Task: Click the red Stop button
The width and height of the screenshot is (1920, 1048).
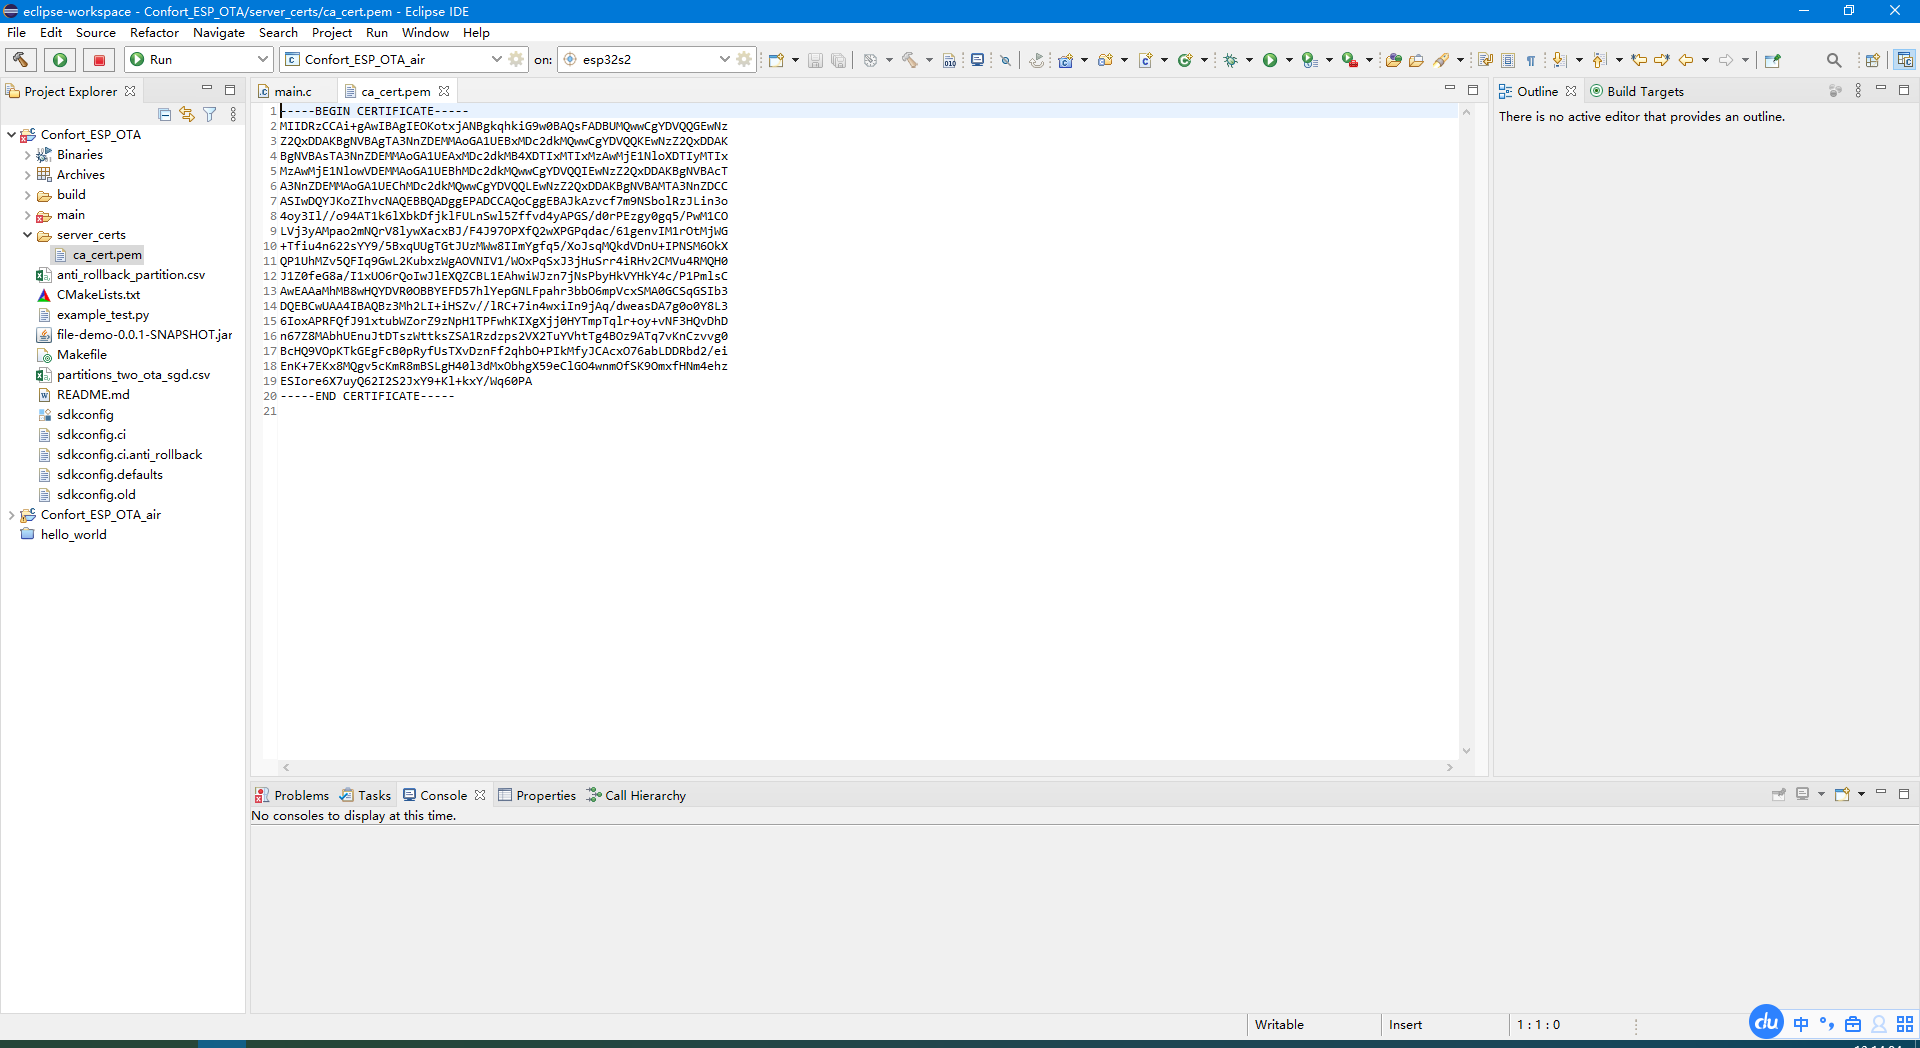Action: point(99,60)
